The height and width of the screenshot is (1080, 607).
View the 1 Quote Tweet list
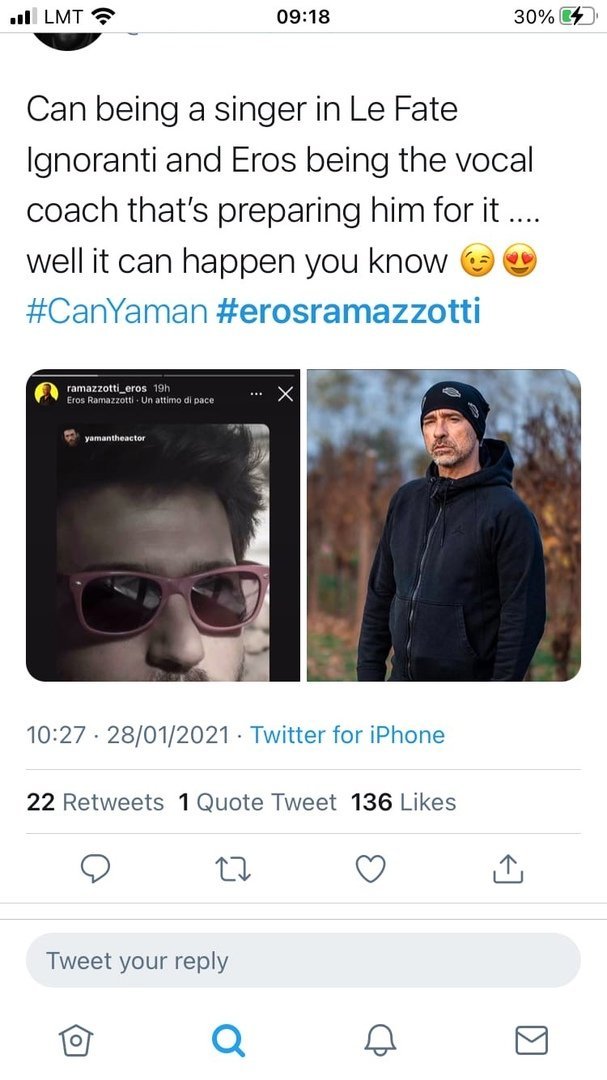[x=257, y=802]
